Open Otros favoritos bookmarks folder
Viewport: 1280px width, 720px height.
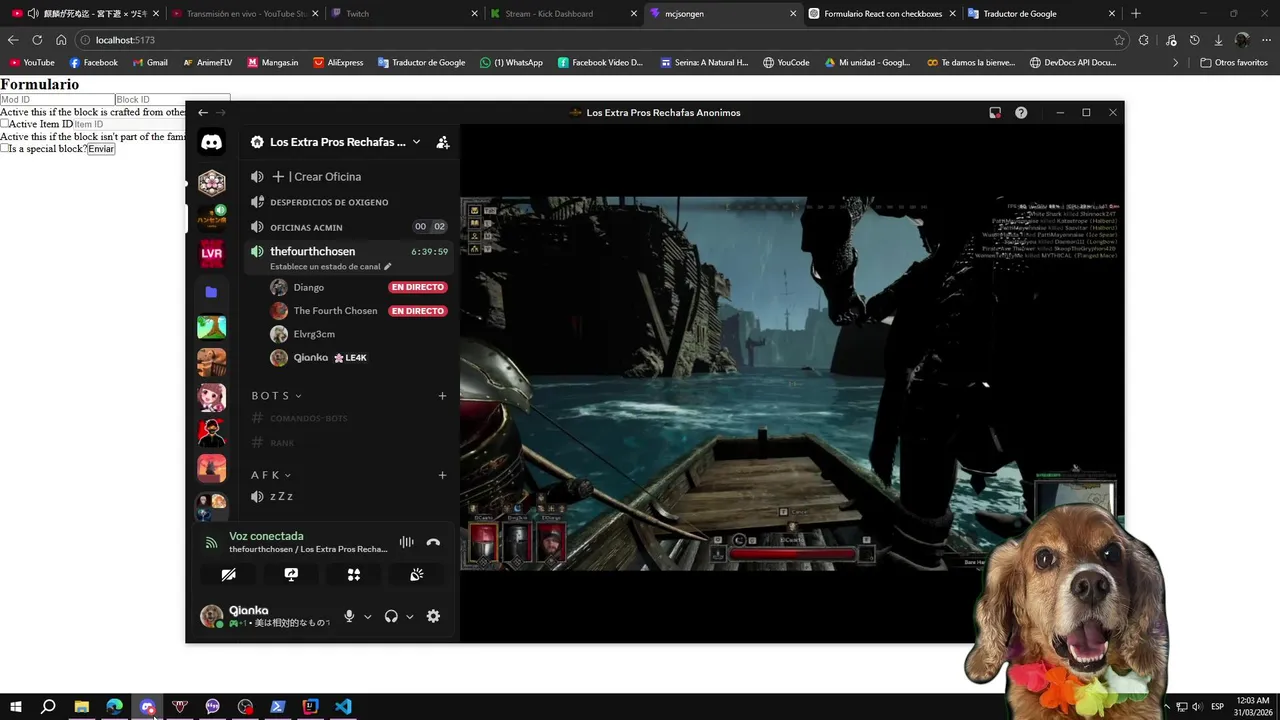pos(1234,62)
